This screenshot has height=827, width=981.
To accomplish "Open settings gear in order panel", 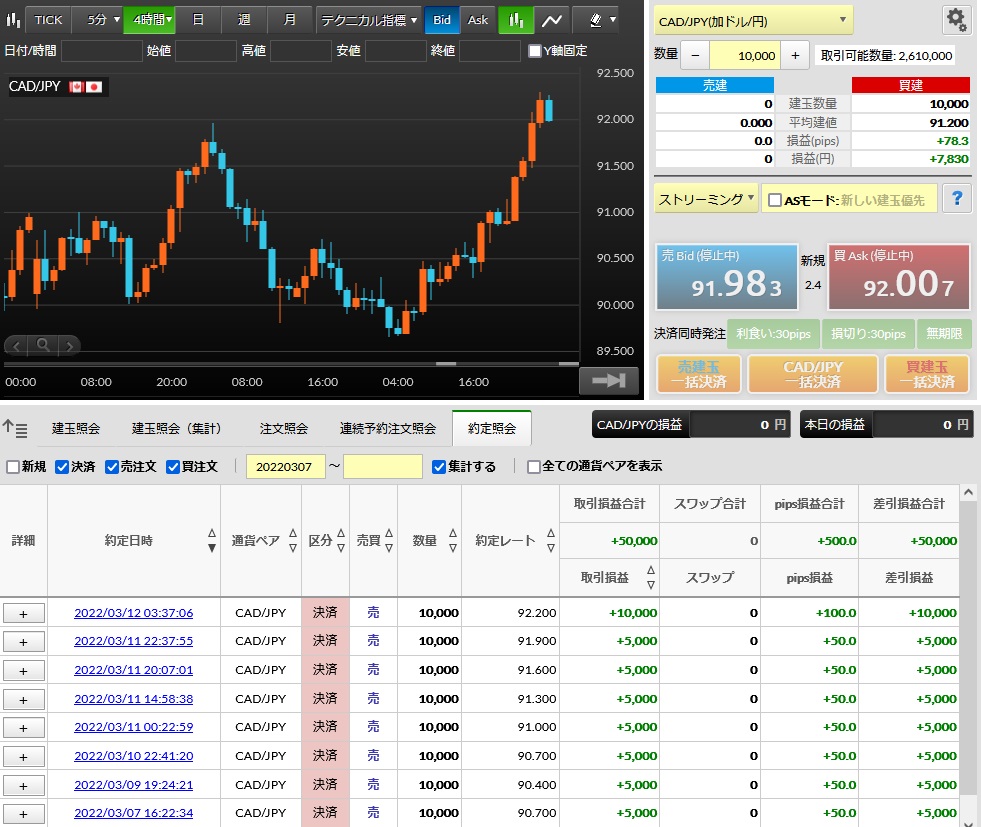I will click(x=955, y=20).
